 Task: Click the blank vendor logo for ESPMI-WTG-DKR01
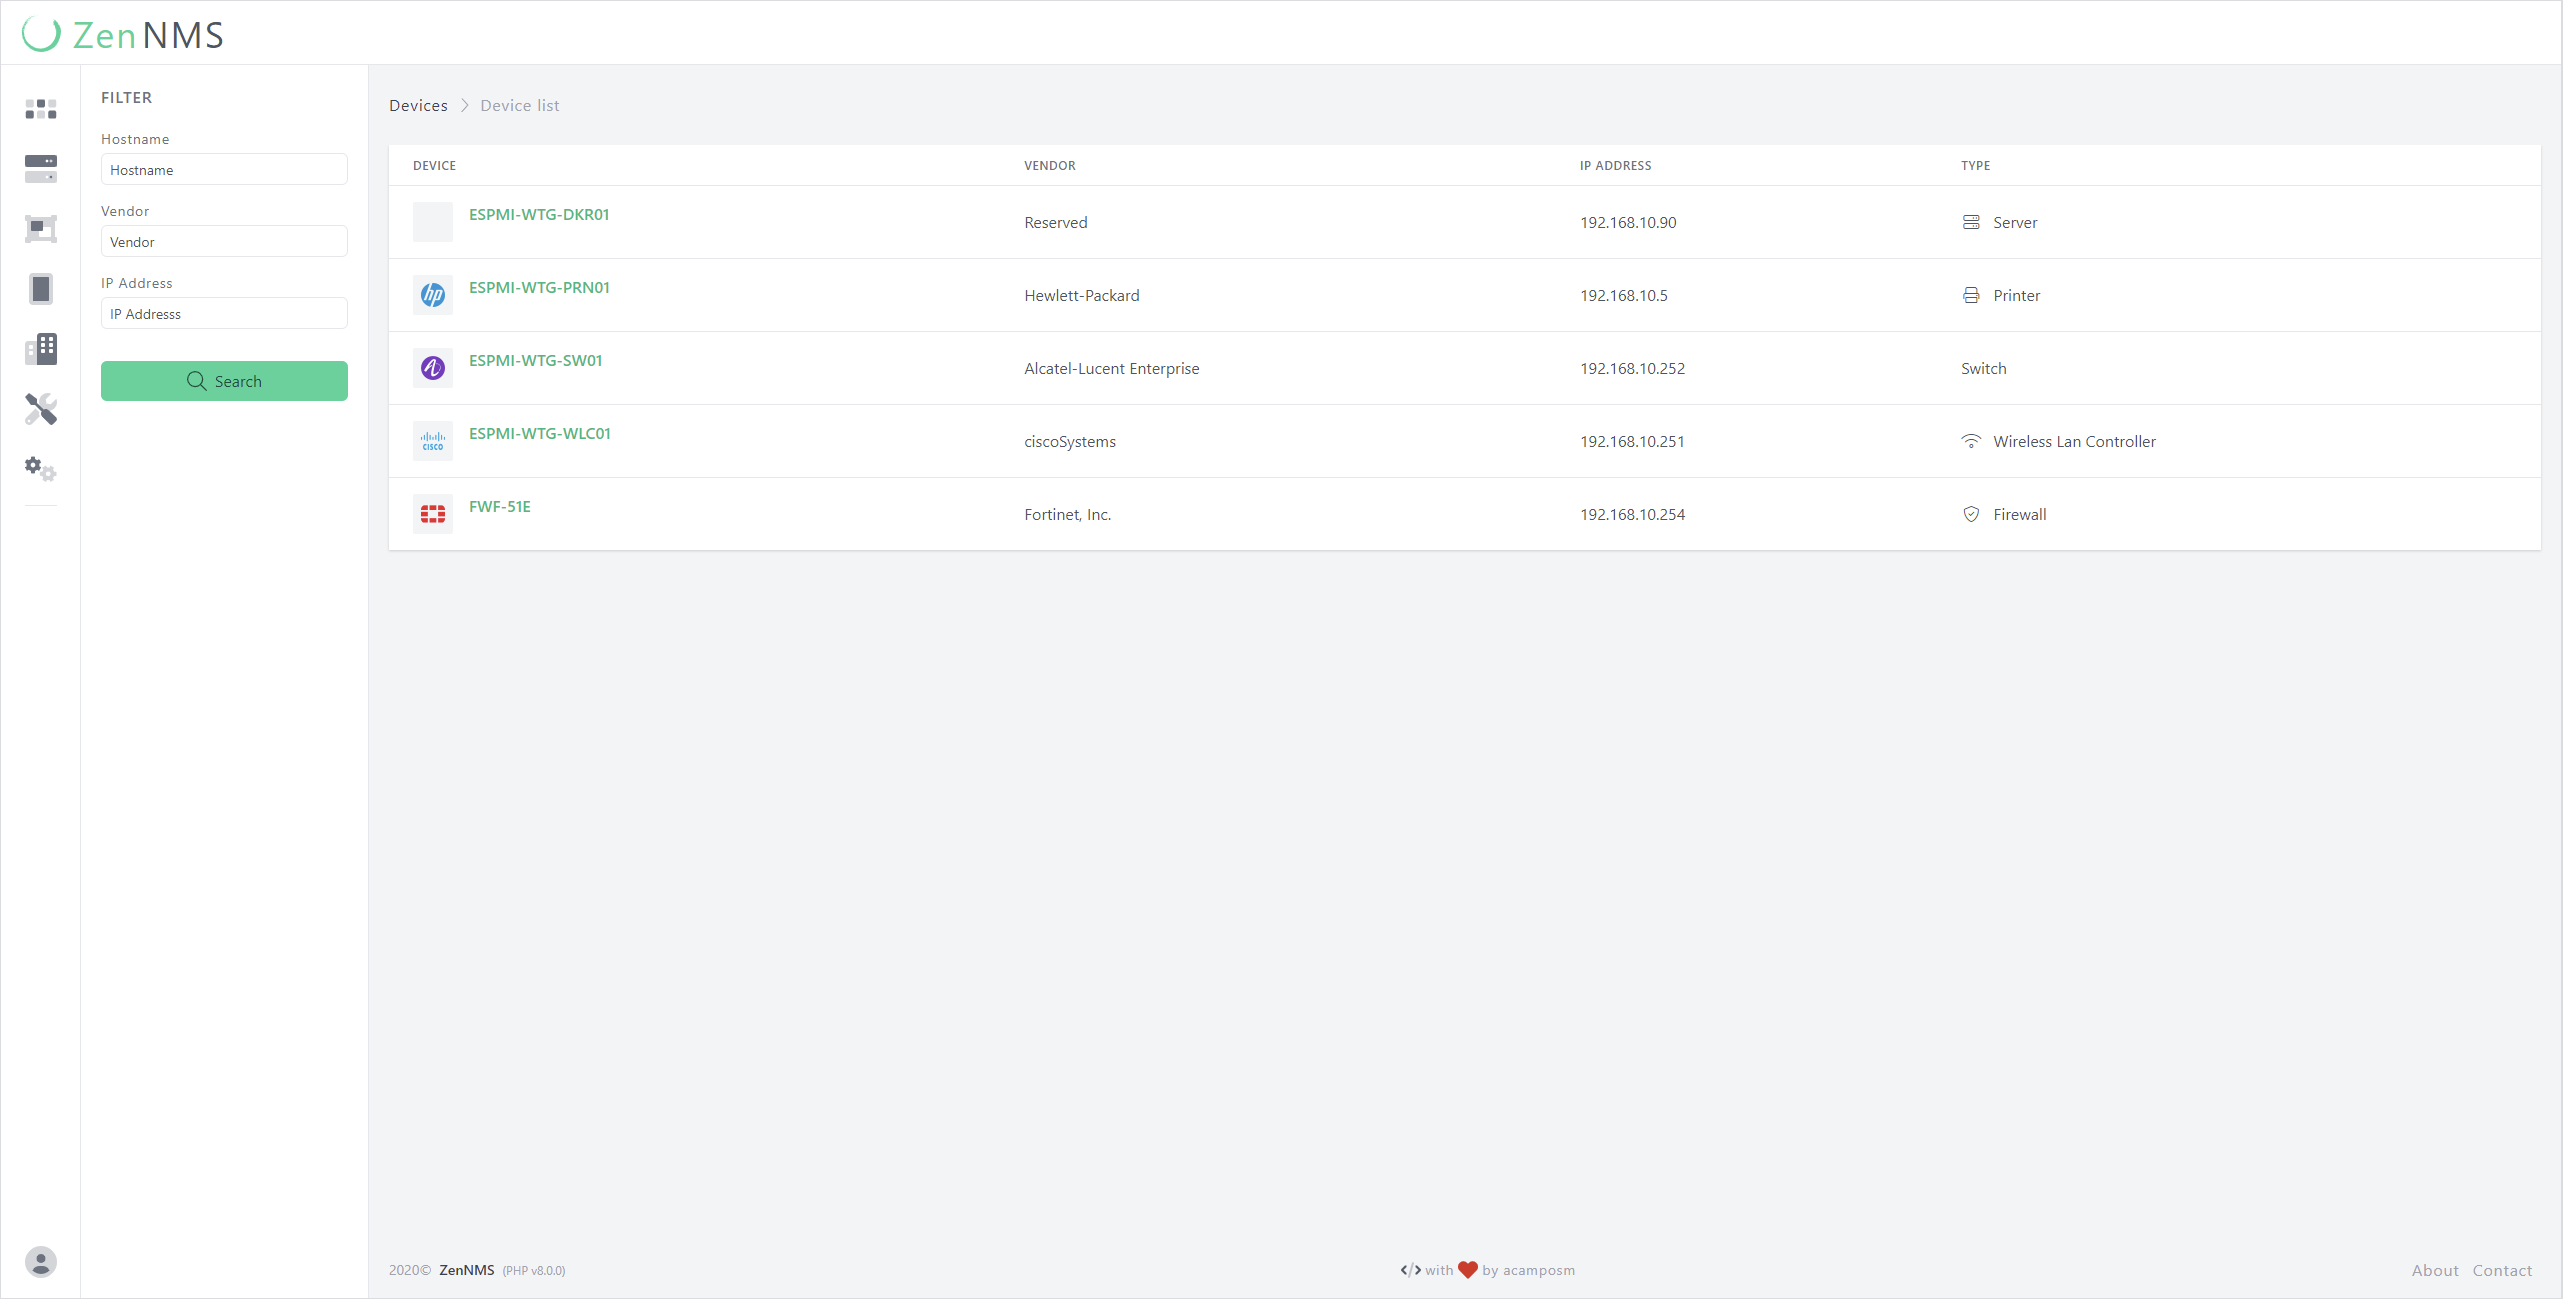[433, 222]
